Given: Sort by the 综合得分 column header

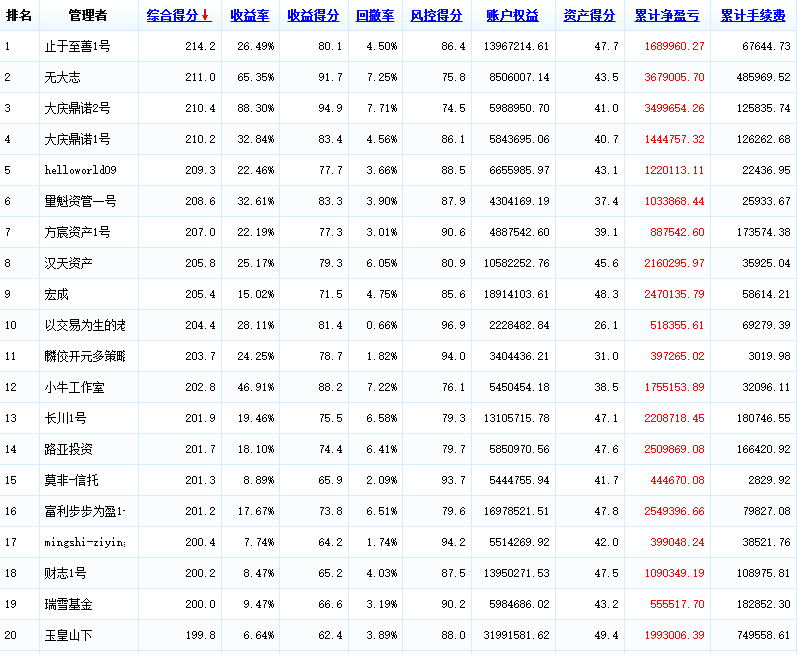Looking at the screenshot, I should [x=172, y=16].
